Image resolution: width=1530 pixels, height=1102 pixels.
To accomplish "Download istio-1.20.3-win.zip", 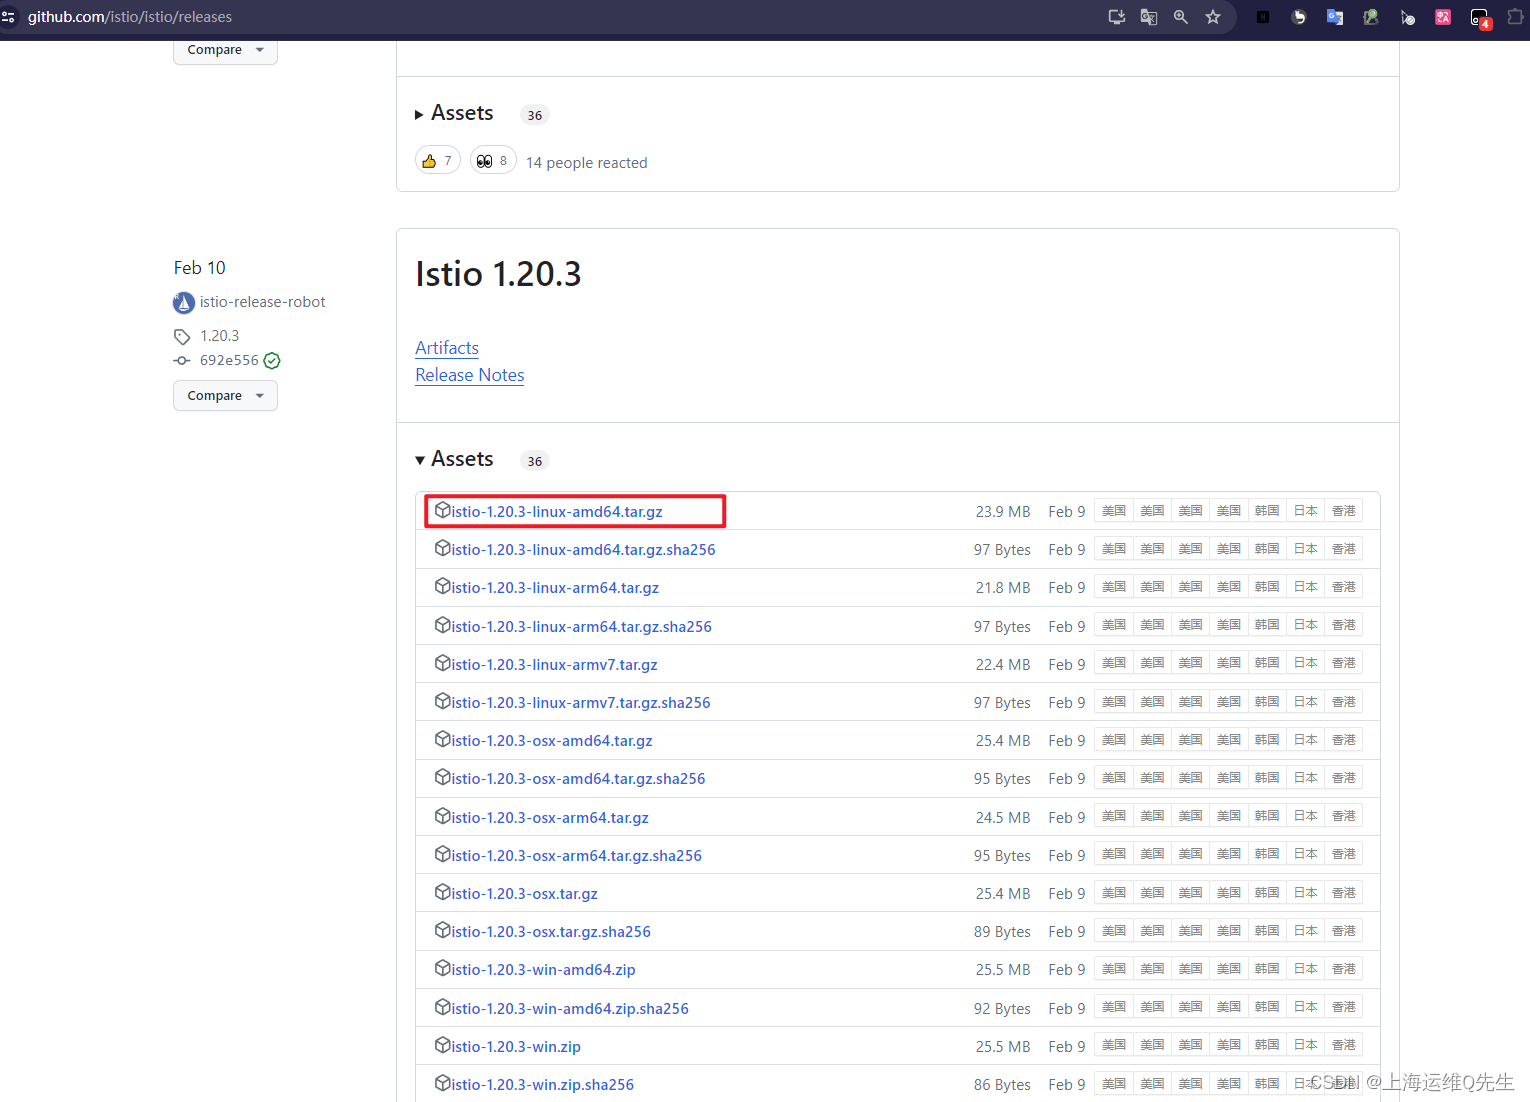I will pos(516,1047).
